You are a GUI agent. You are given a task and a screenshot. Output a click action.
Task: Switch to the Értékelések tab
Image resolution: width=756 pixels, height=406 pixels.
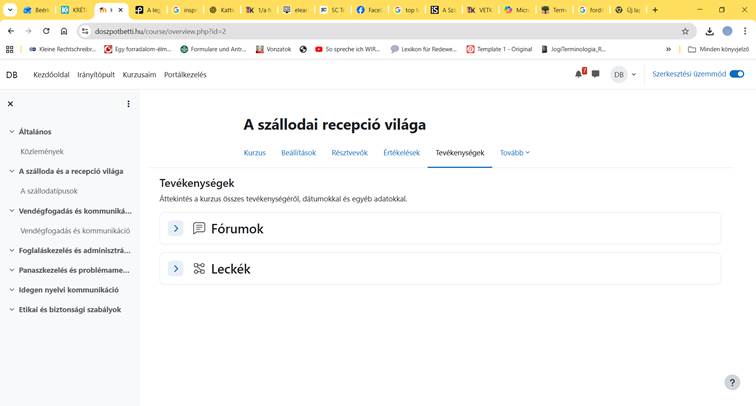tap(402, 153)
